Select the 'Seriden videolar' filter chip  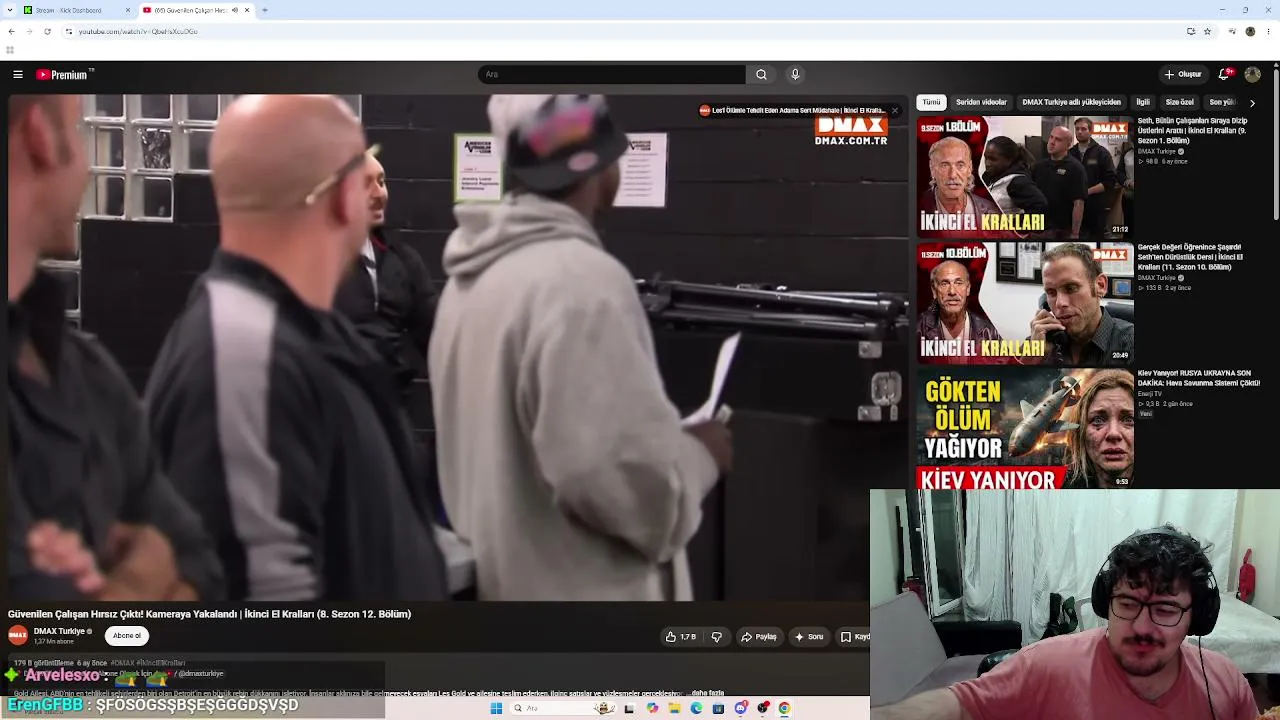(981, 102)
